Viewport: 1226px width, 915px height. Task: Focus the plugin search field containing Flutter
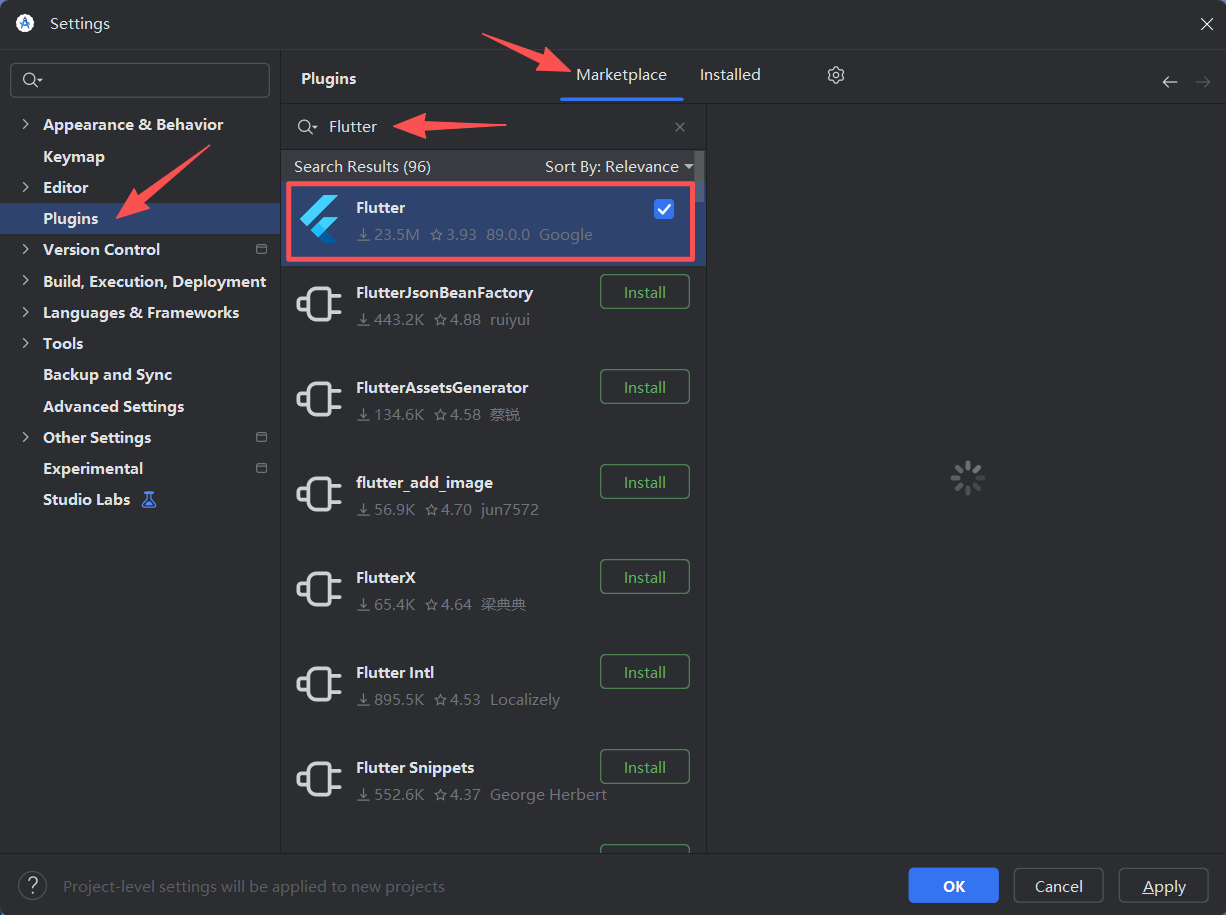(493, 127)
